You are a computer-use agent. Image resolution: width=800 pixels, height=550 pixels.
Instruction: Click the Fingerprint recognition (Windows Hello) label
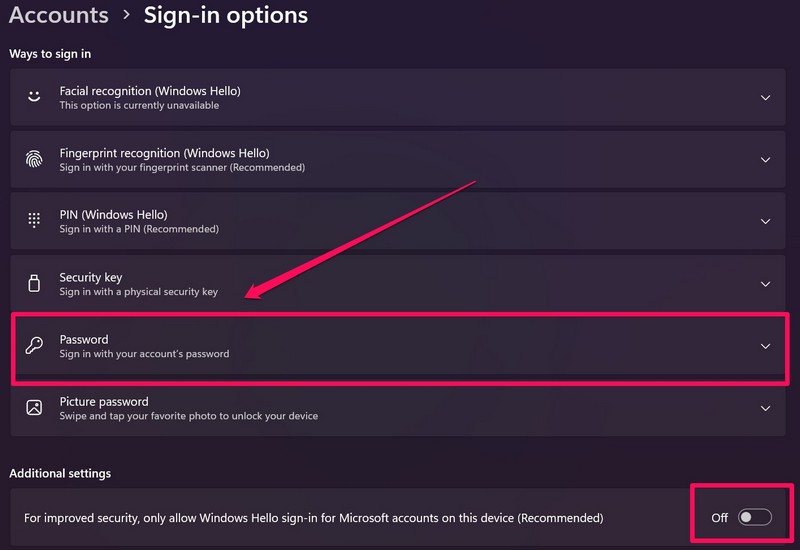point(164,153)
